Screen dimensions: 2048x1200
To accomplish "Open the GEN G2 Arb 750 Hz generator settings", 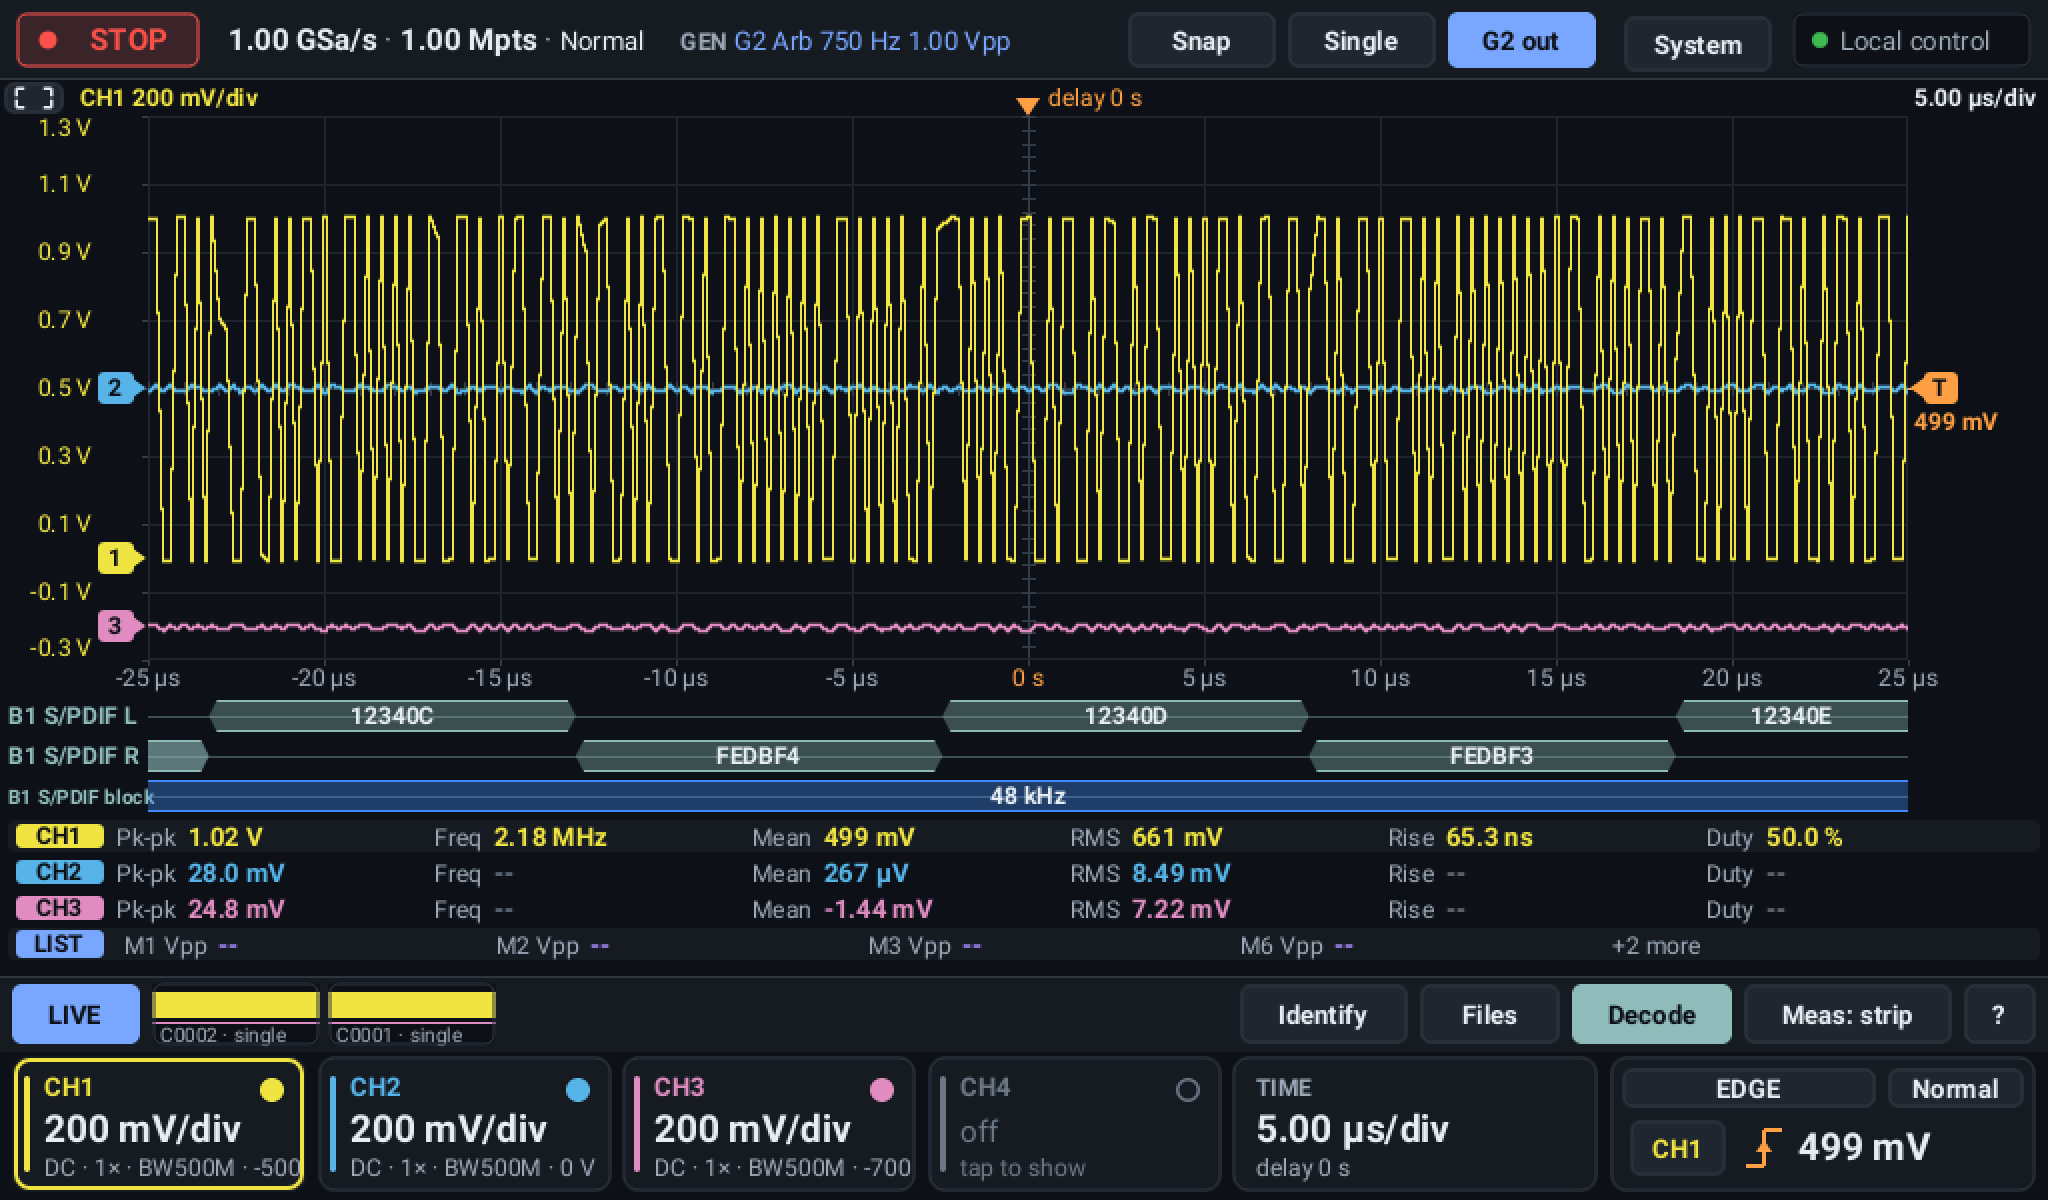I will (x=845, y=41).
